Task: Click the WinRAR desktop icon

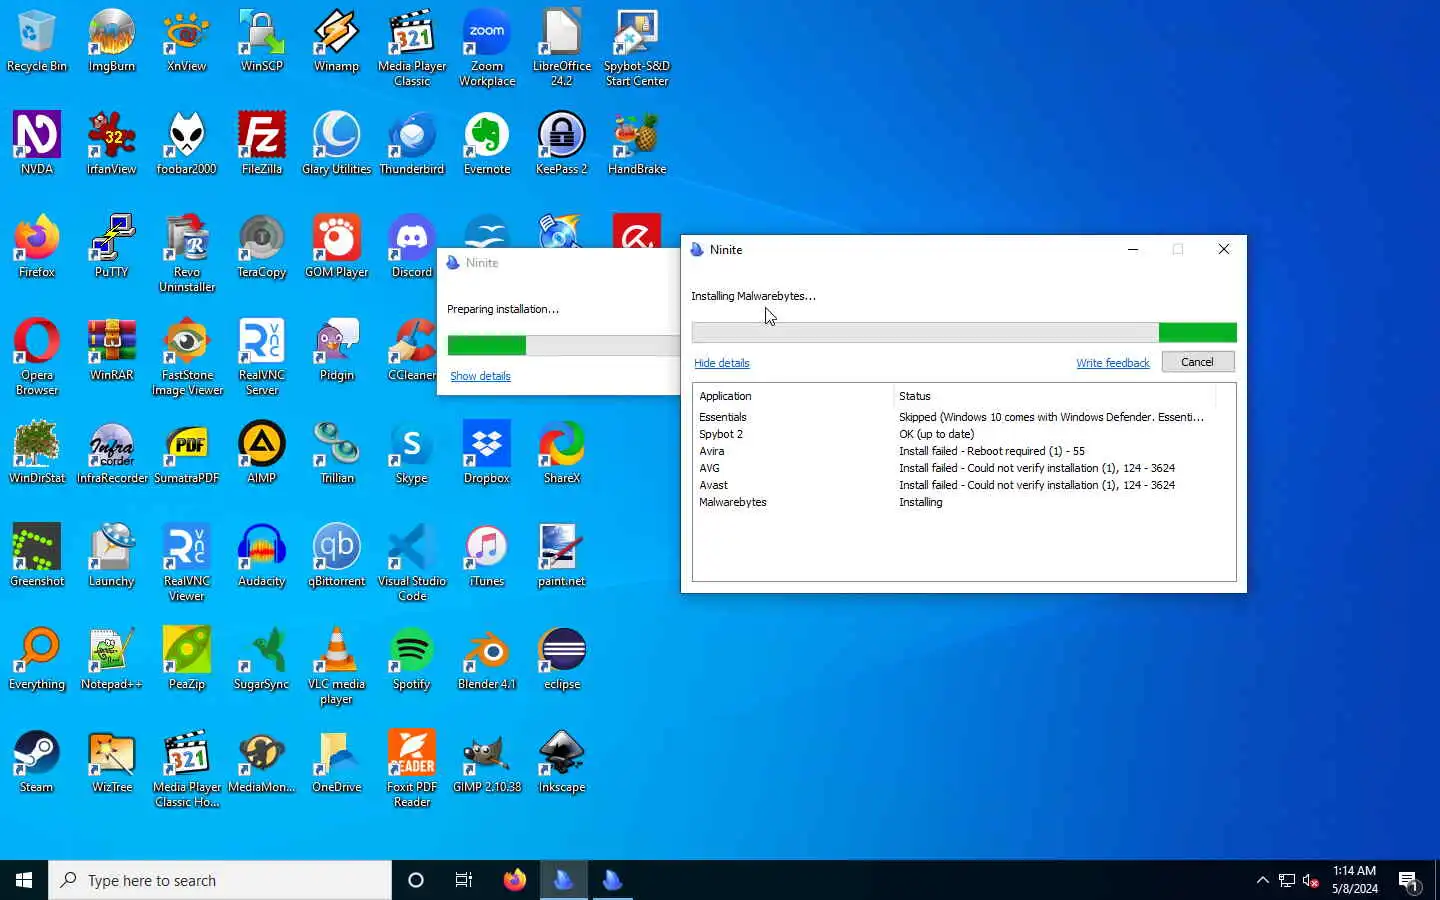Action: pyautogui.click(x=111, y=350)
